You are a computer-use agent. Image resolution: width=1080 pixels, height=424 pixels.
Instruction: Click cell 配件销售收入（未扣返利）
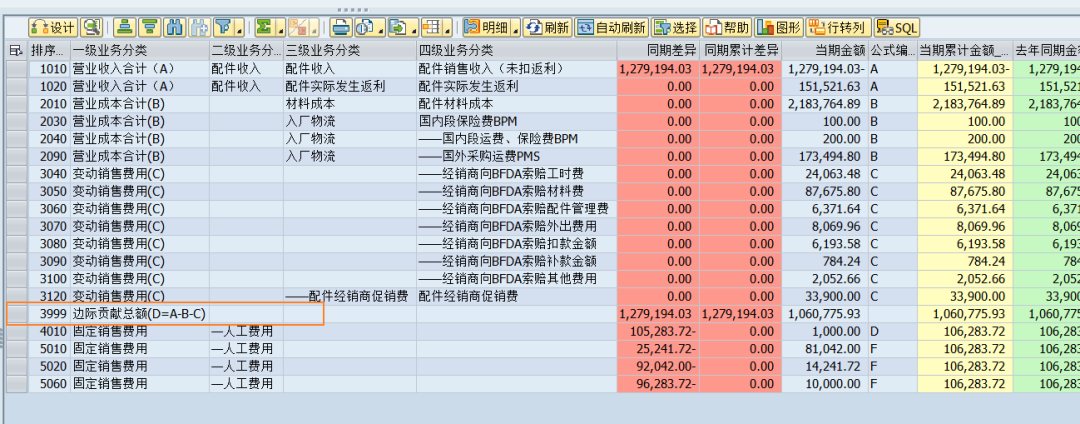tap(517, 69)
